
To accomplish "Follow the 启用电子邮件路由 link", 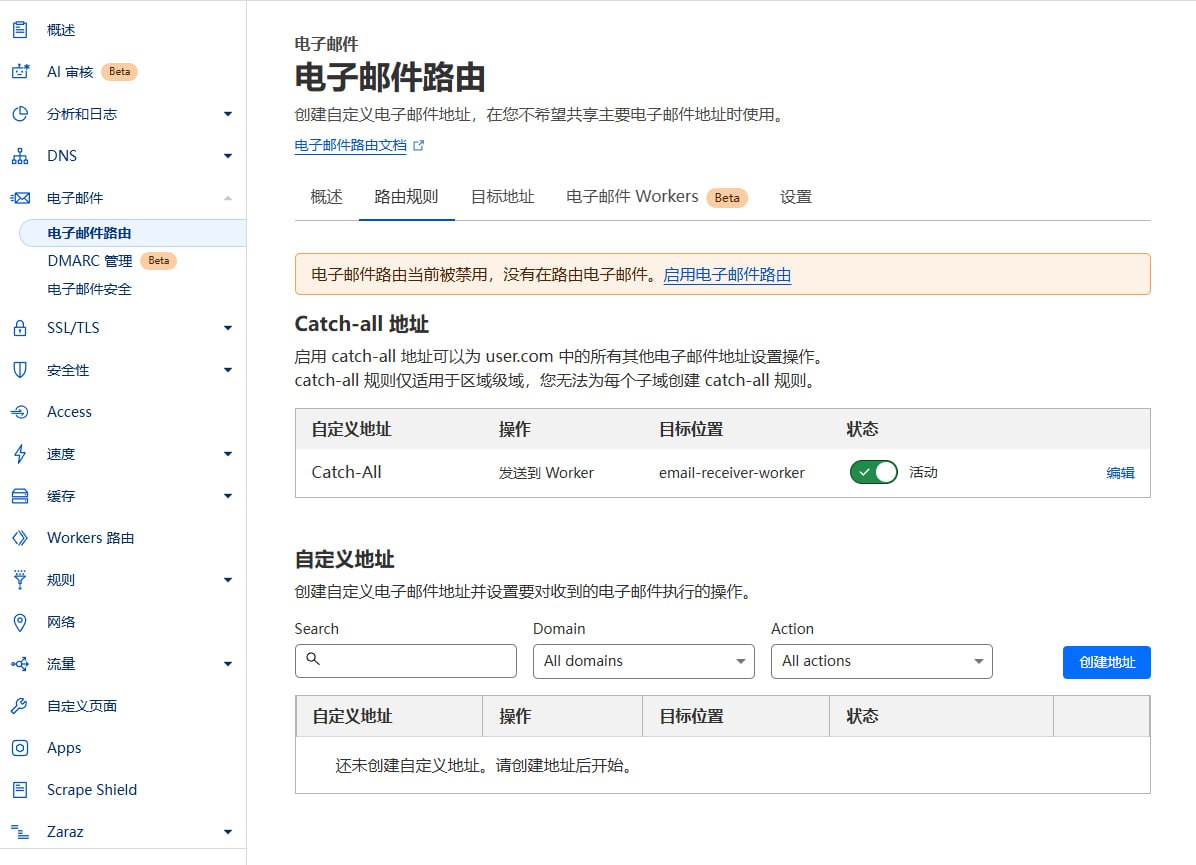I will (x=727, y=273).
